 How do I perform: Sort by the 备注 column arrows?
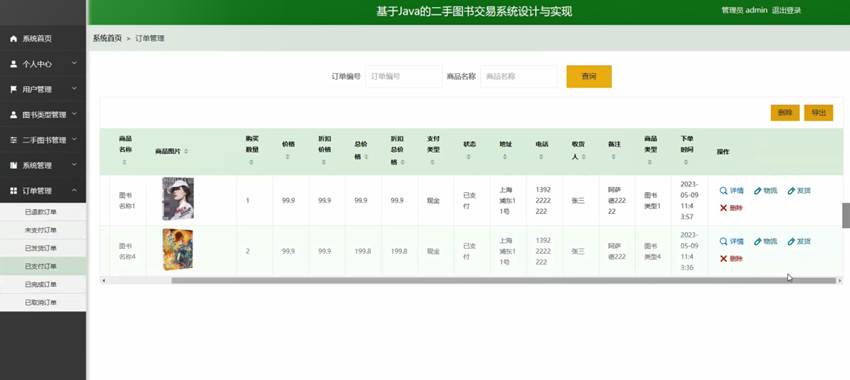(x=614, y=157)
